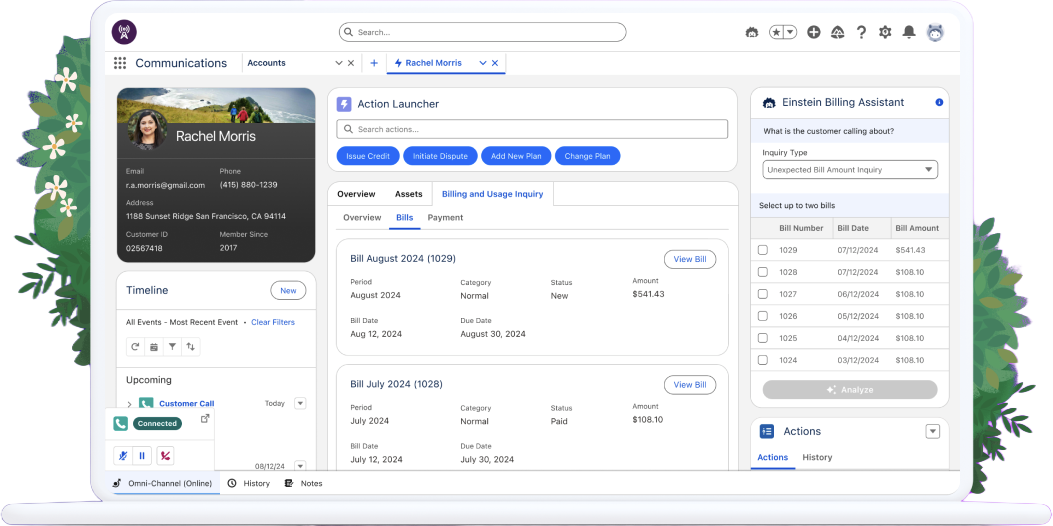
Task: Click the Search actions input field
Action: [x=532, y=129]
